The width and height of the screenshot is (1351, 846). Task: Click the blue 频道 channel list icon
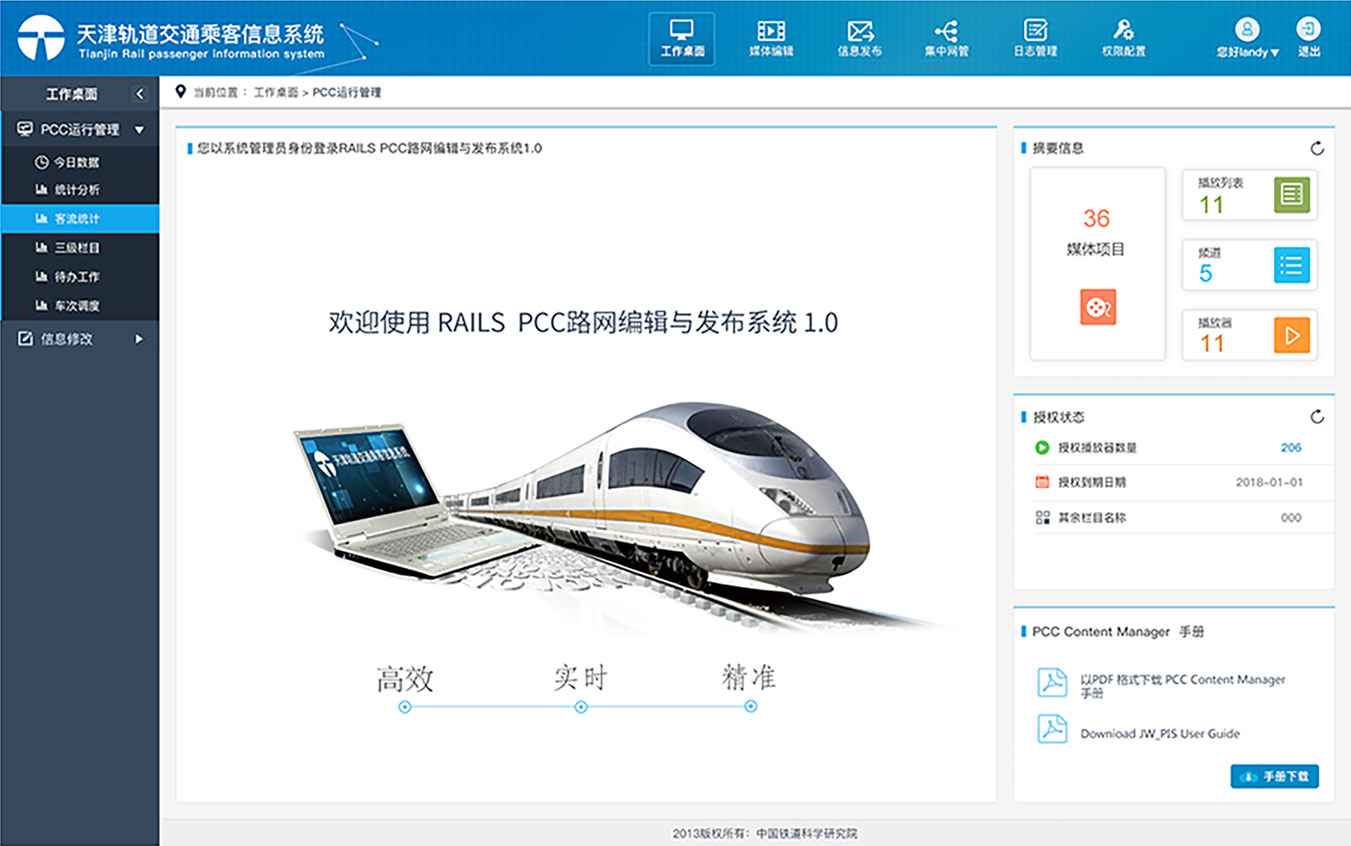click(1292, 265)
